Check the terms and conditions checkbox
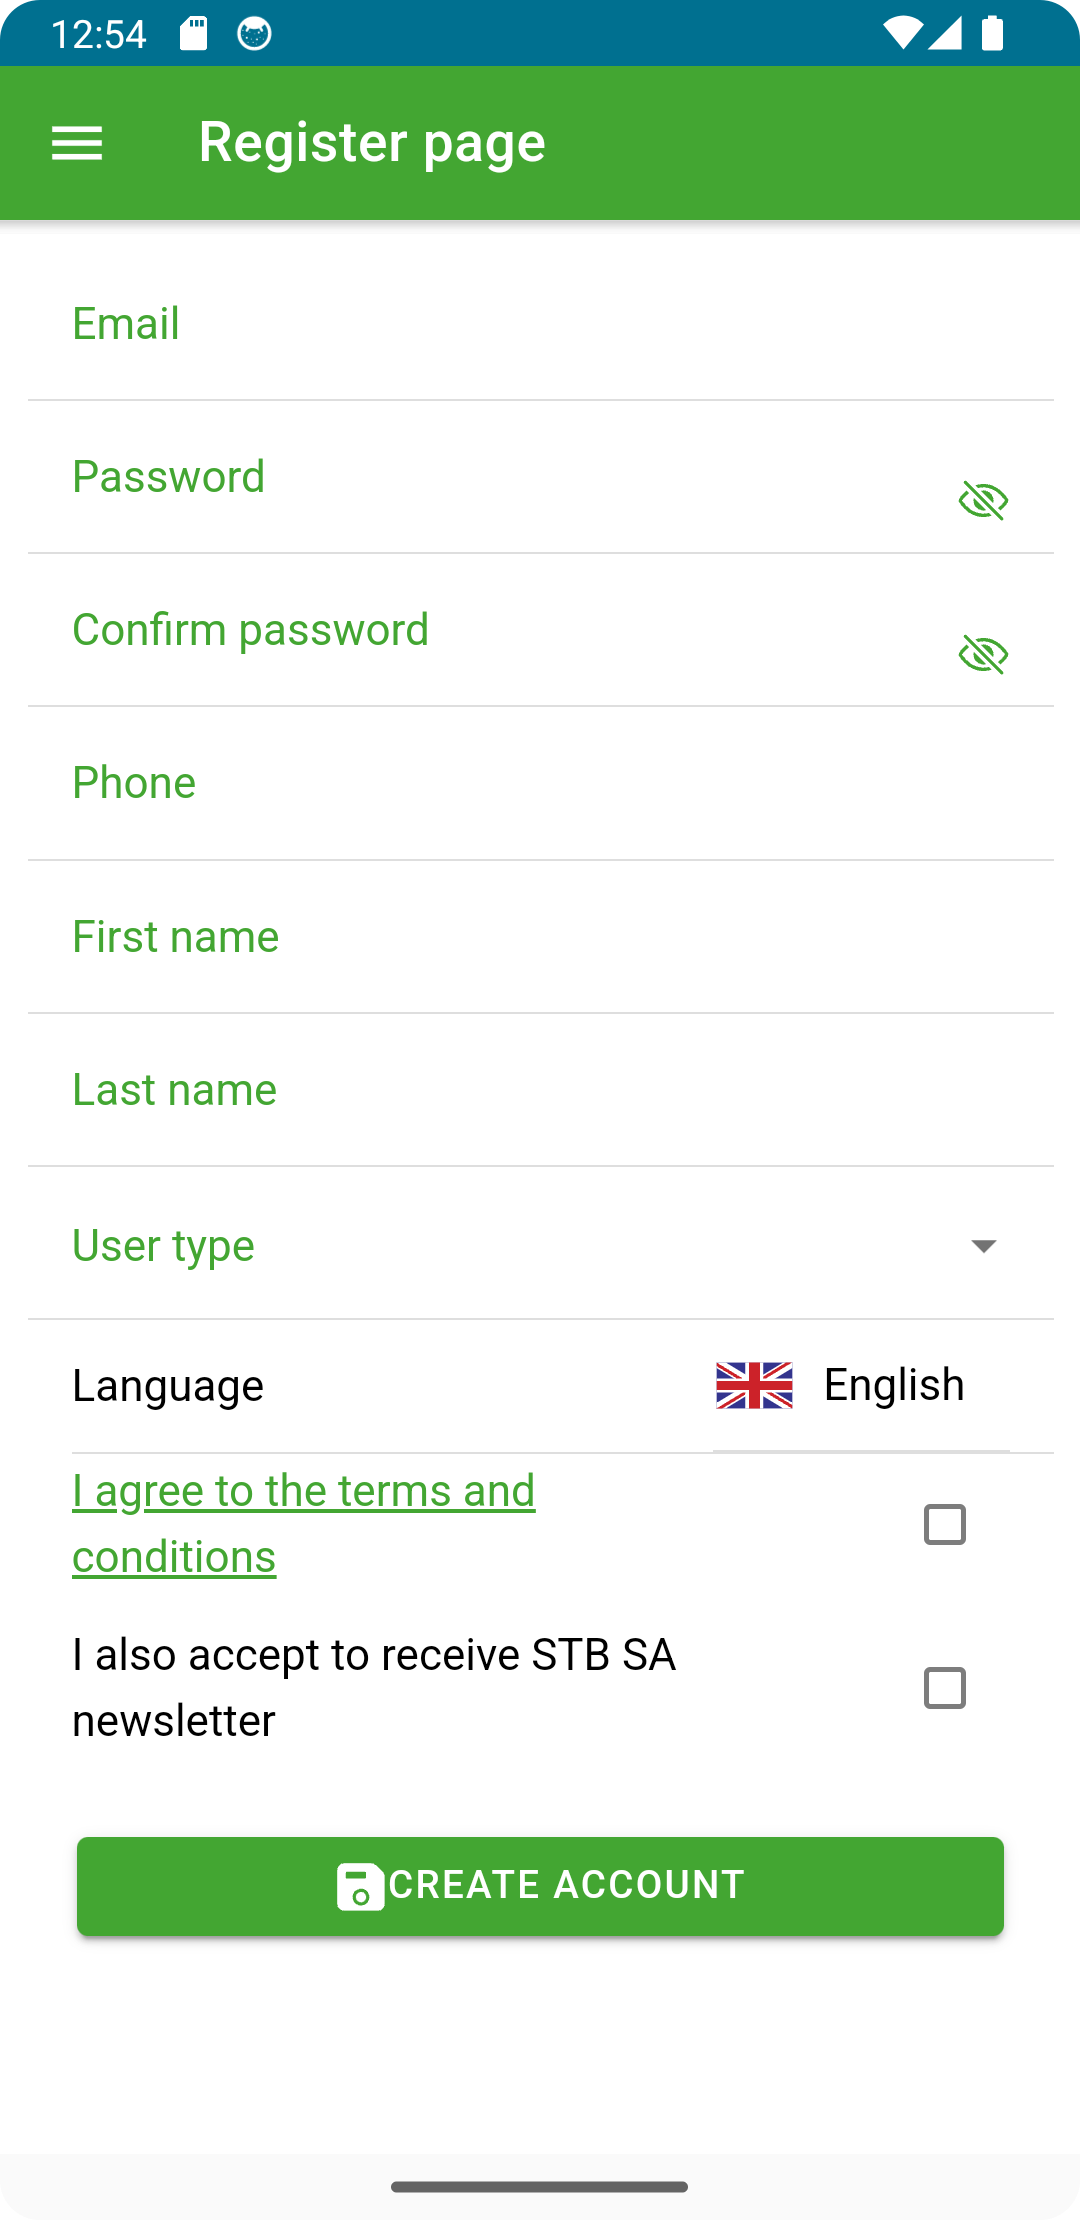 (x=944, y=1524)
